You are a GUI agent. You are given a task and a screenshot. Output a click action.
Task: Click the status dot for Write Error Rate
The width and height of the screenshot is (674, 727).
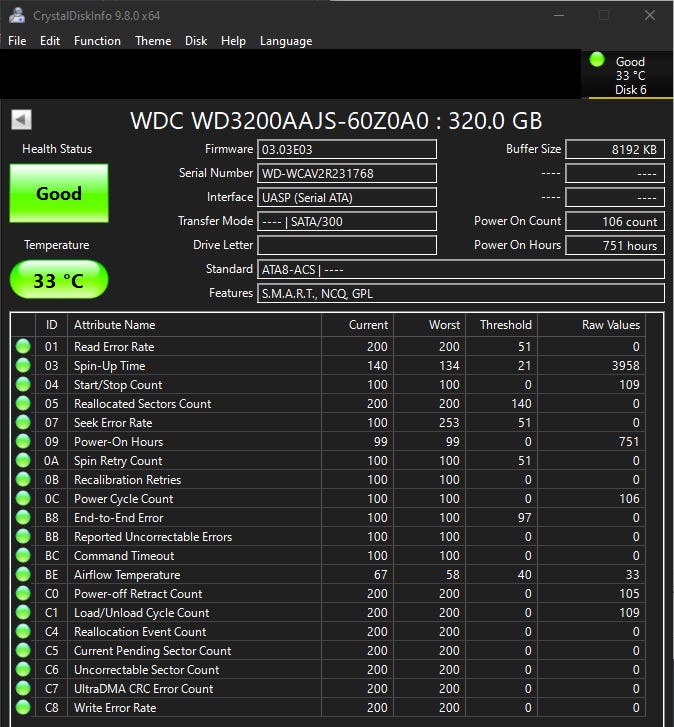[x=23, y=708]
